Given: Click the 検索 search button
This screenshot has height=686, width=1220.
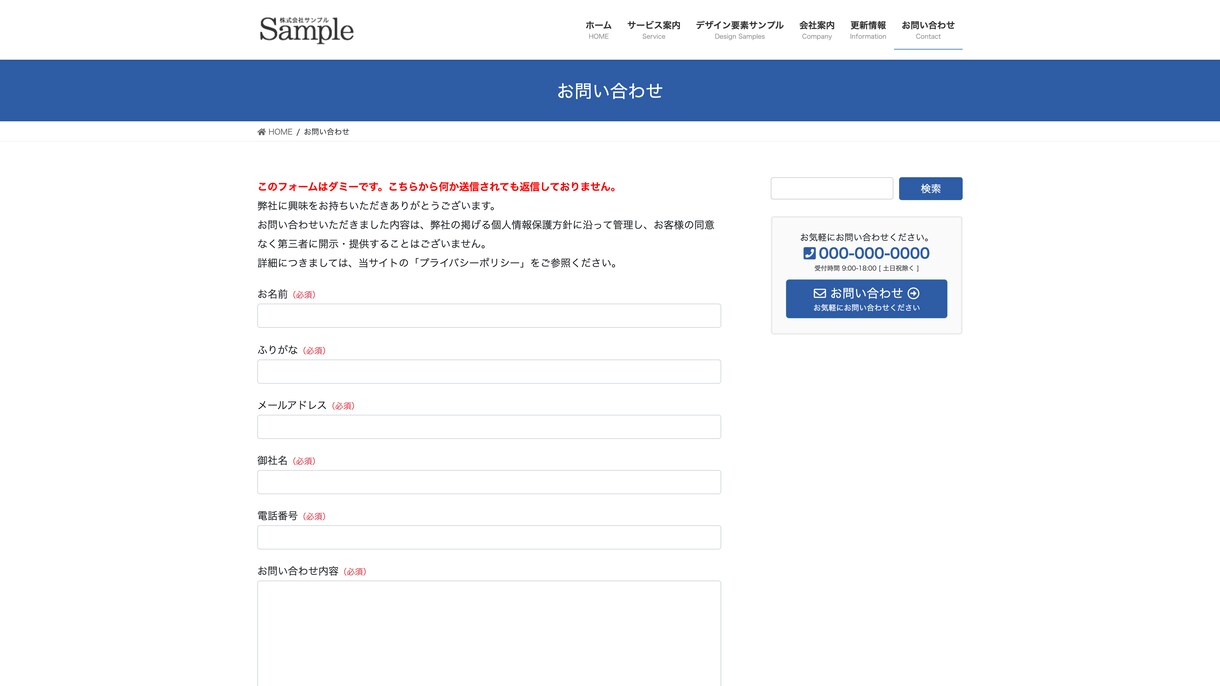Looking at the screenshot, I should coord(931,188).
